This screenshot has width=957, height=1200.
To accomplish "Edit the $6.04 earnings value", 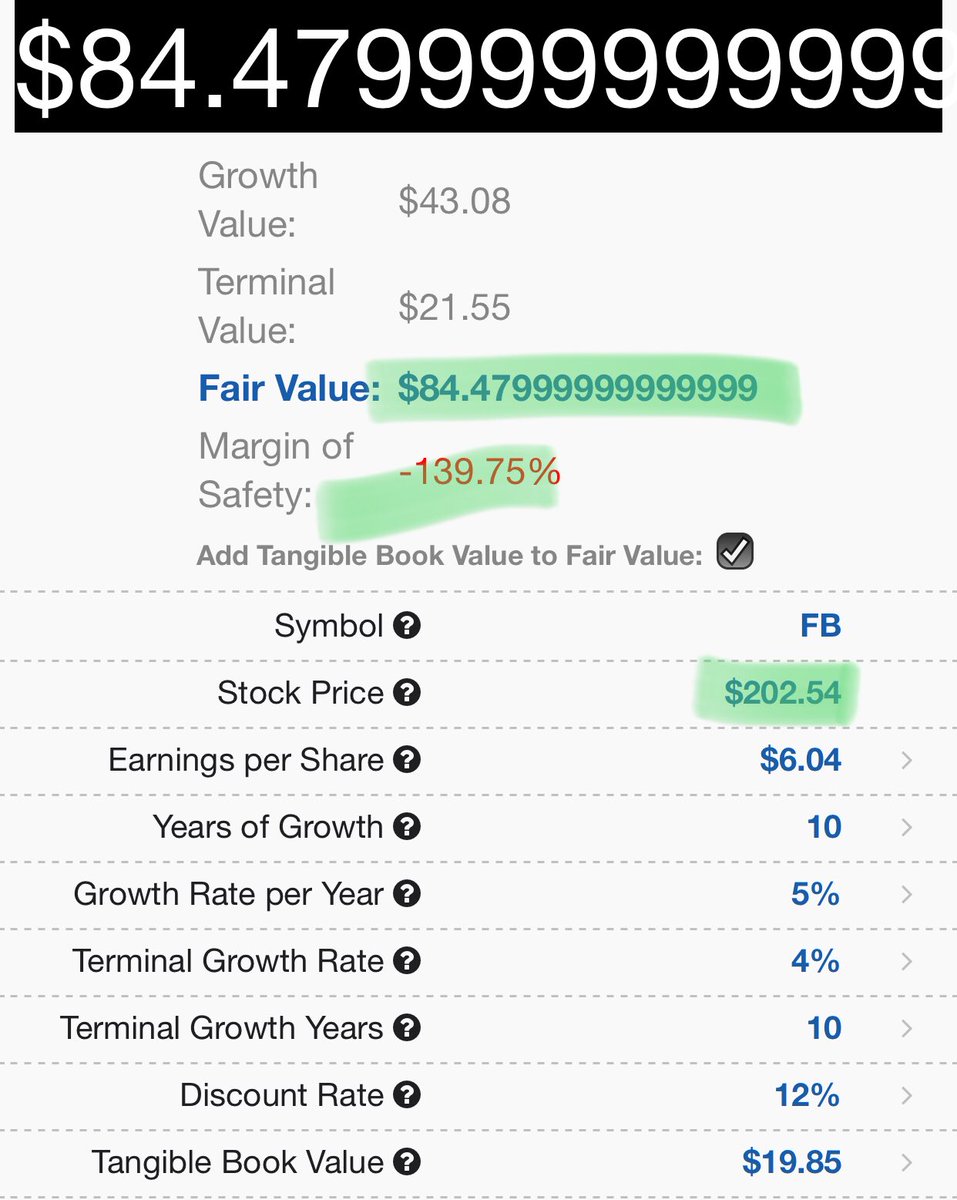I will [x=800, y=760].
